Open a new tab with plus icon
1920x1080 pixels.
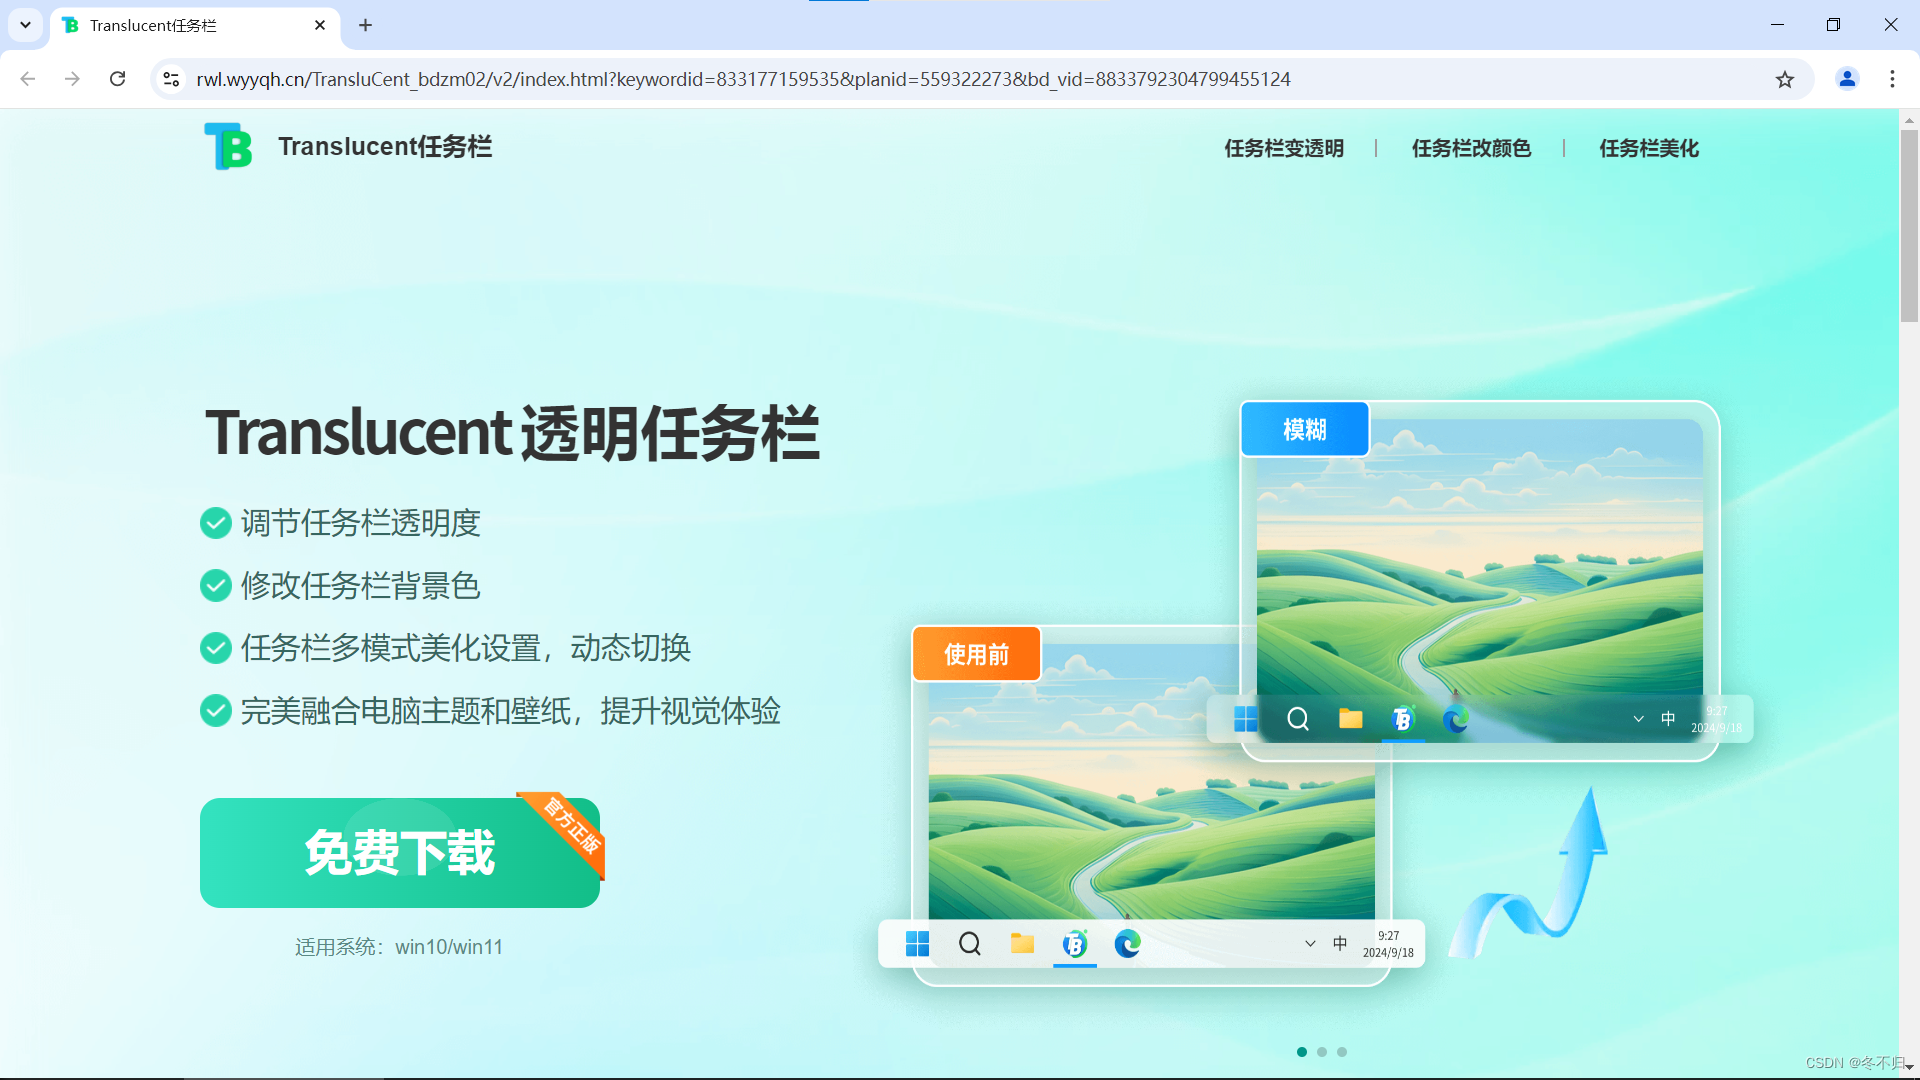point(365,25)
